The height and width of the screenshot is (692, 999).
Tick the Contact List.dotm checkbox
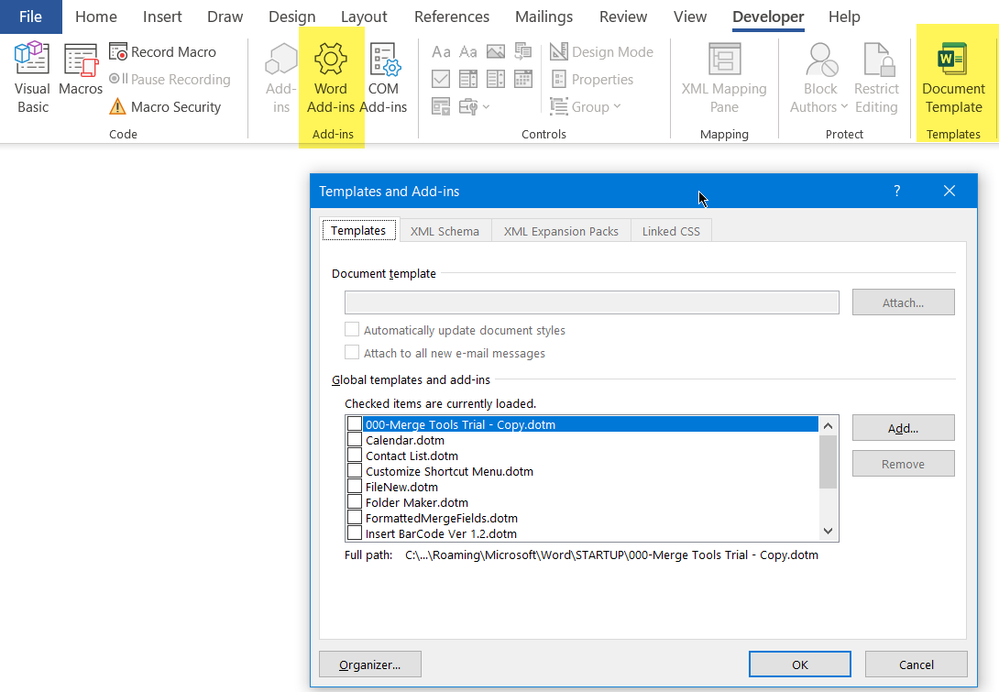[x=355, y=455]
